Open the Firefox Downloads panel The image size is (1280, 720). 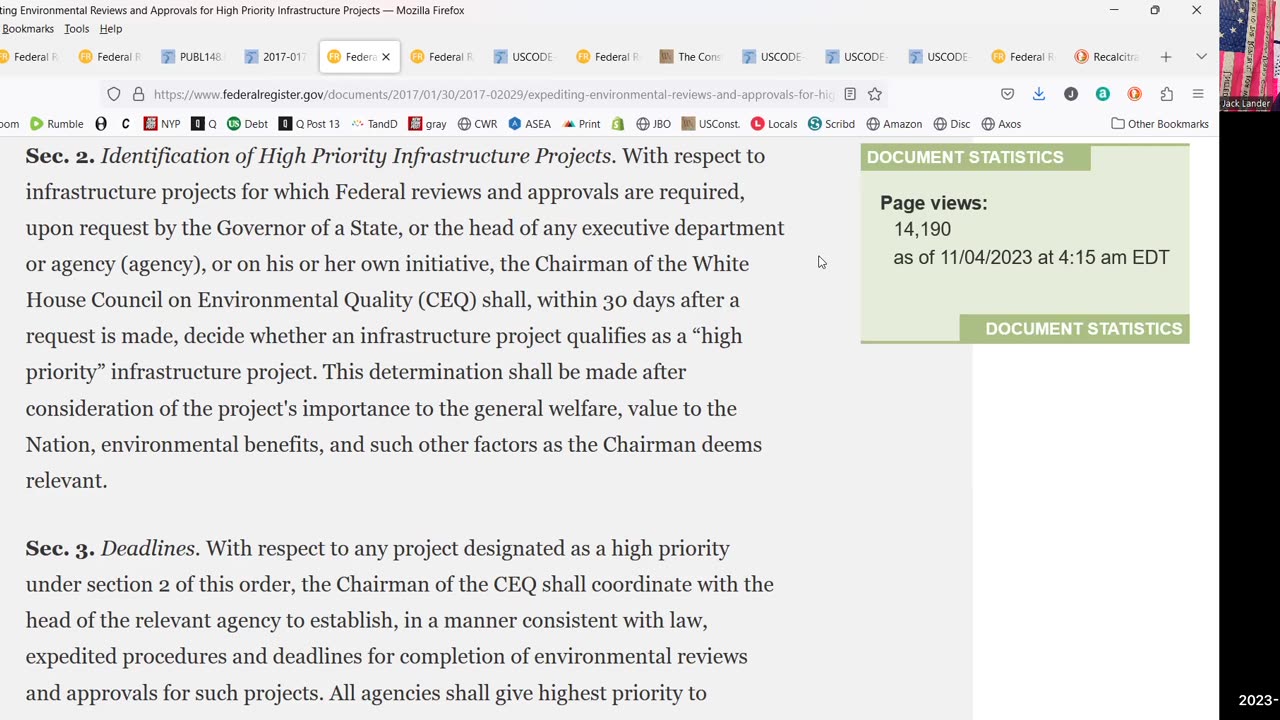[1039, 94]
